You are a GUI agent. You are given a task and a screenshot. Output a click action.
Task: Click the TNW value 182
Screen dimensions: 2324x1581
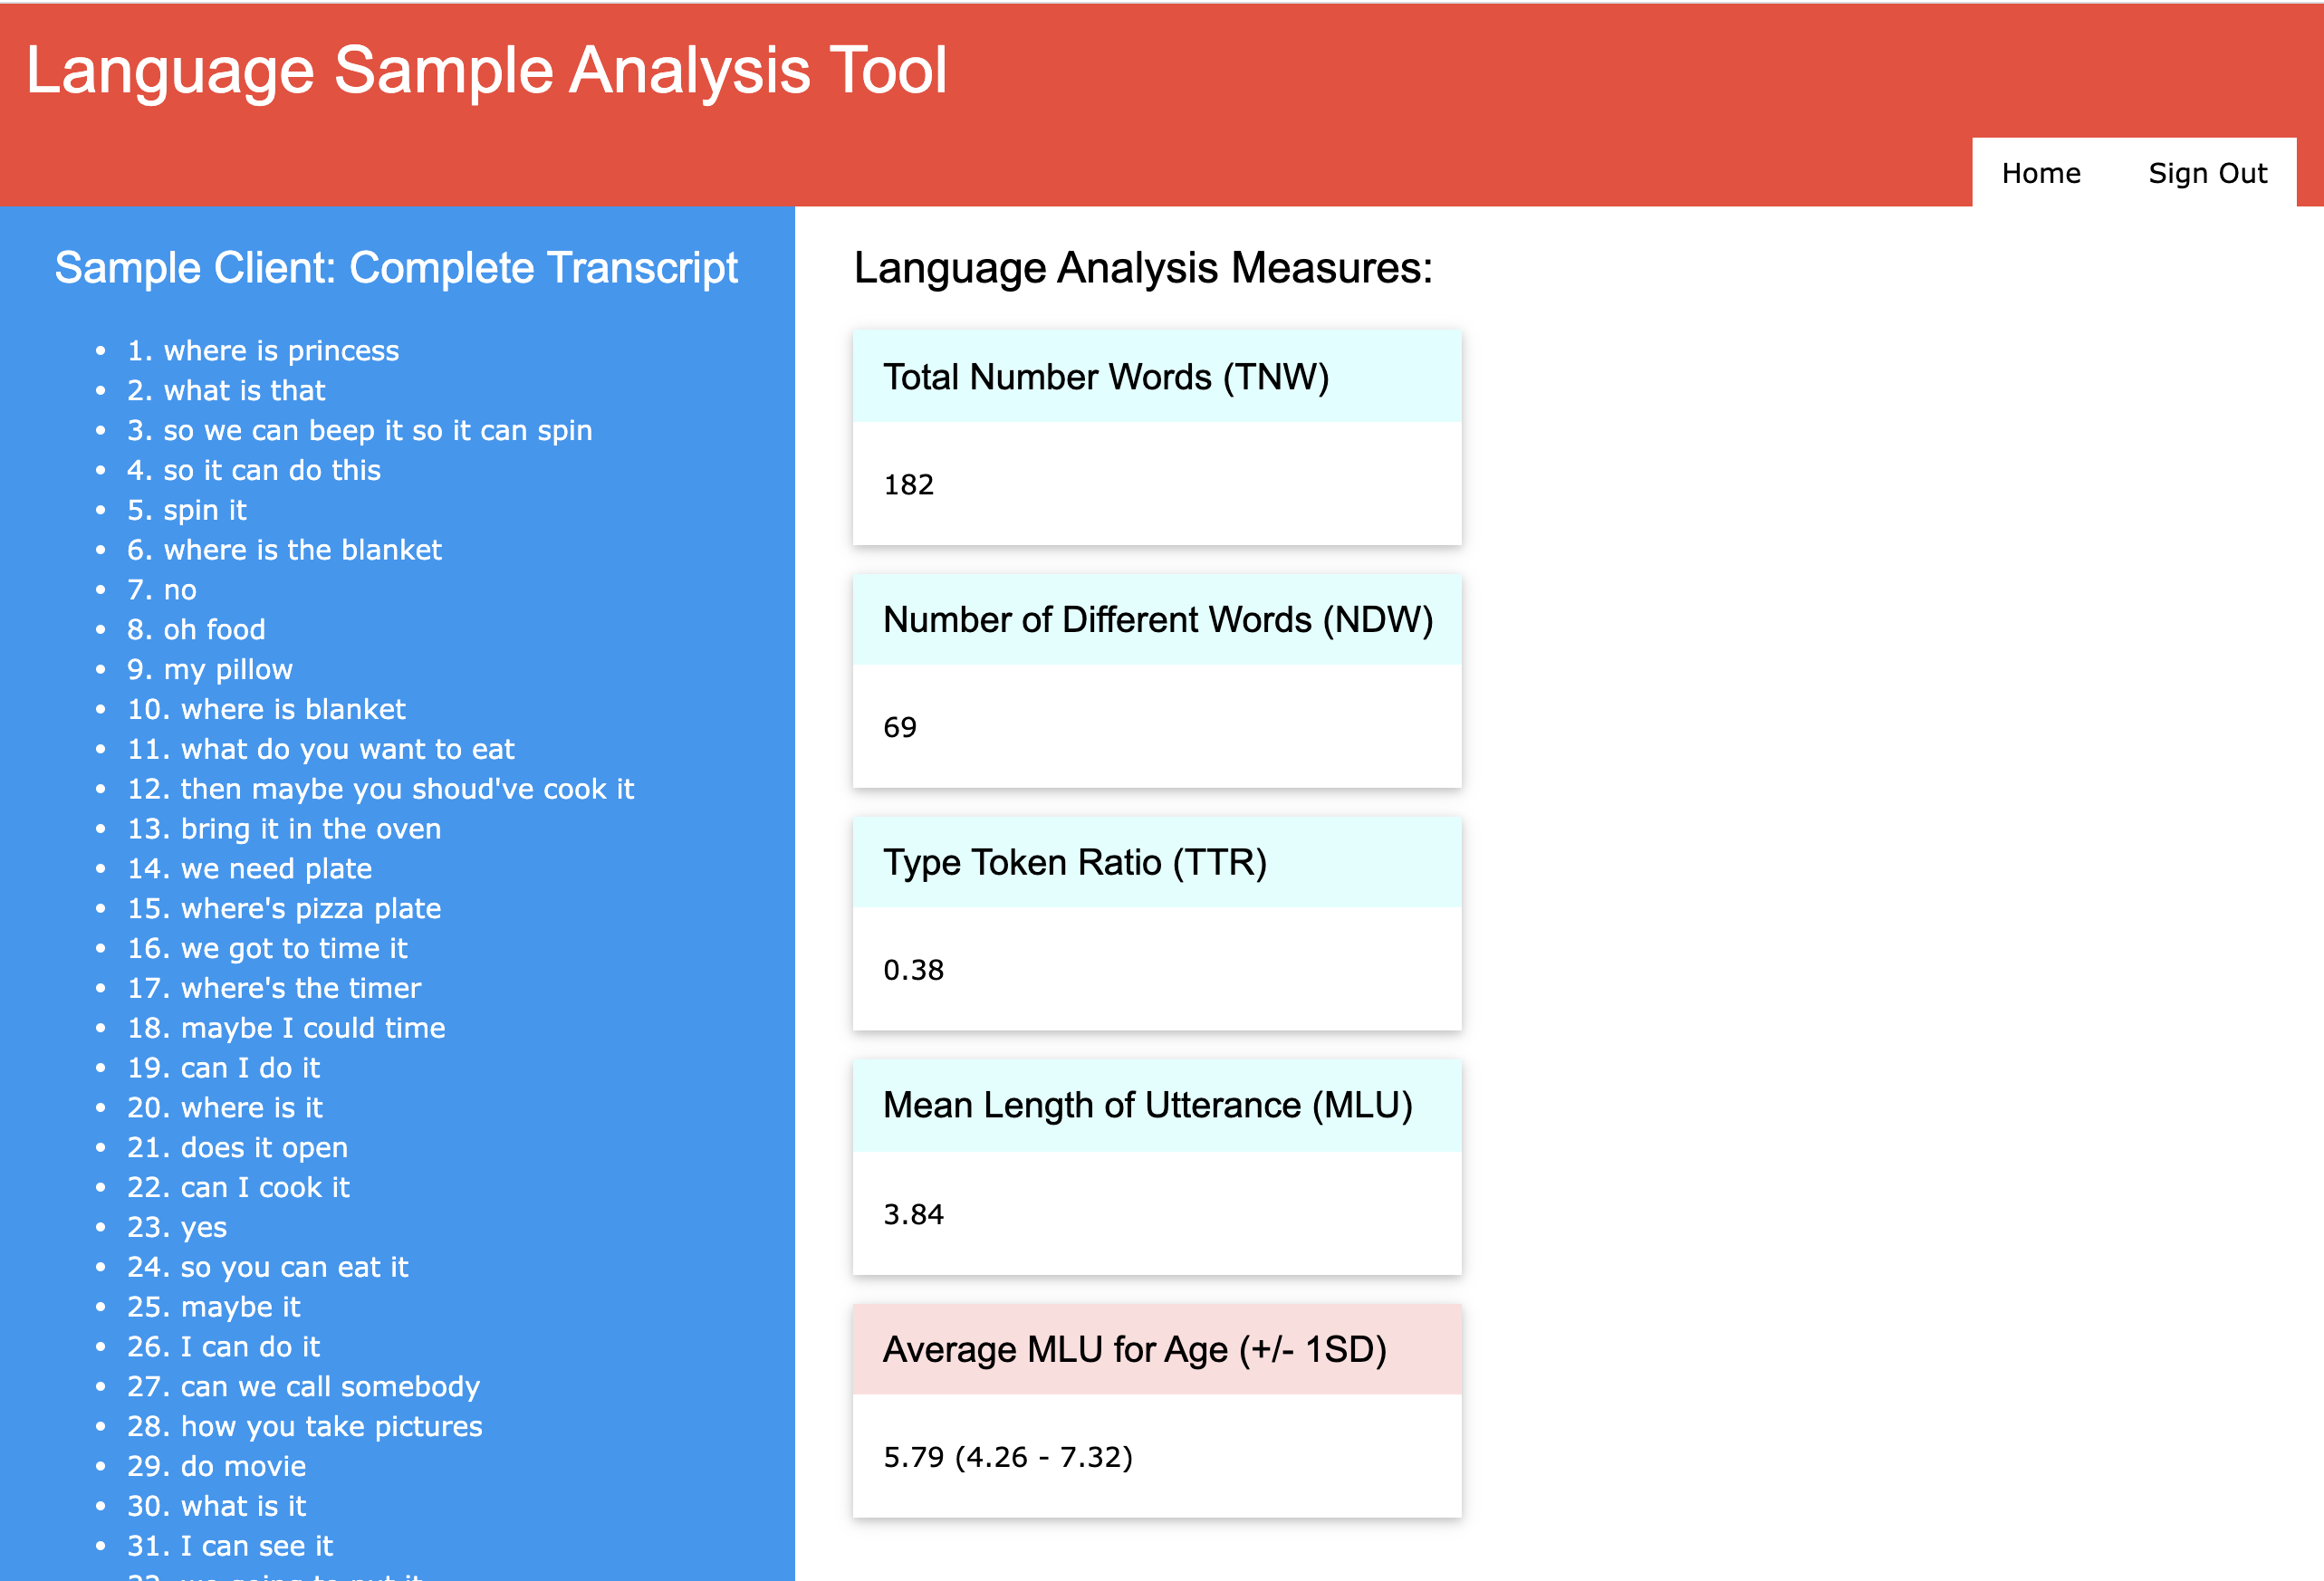[x=908, y=485]
